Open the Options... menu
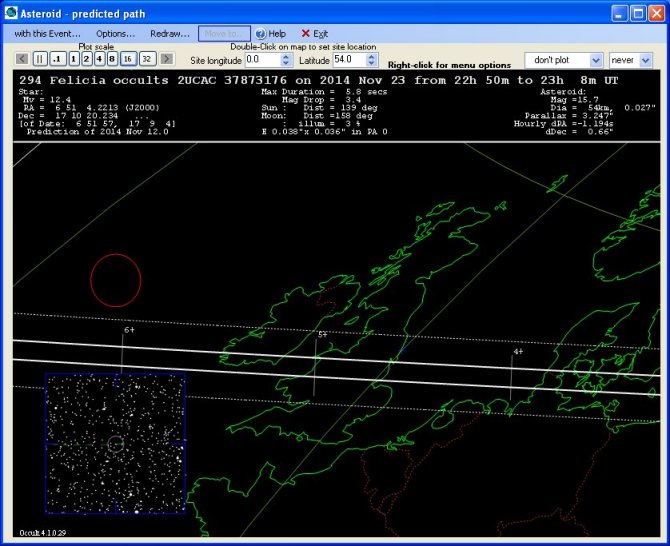670x546 pixels. pyautogui.click(x=116, y=33)
